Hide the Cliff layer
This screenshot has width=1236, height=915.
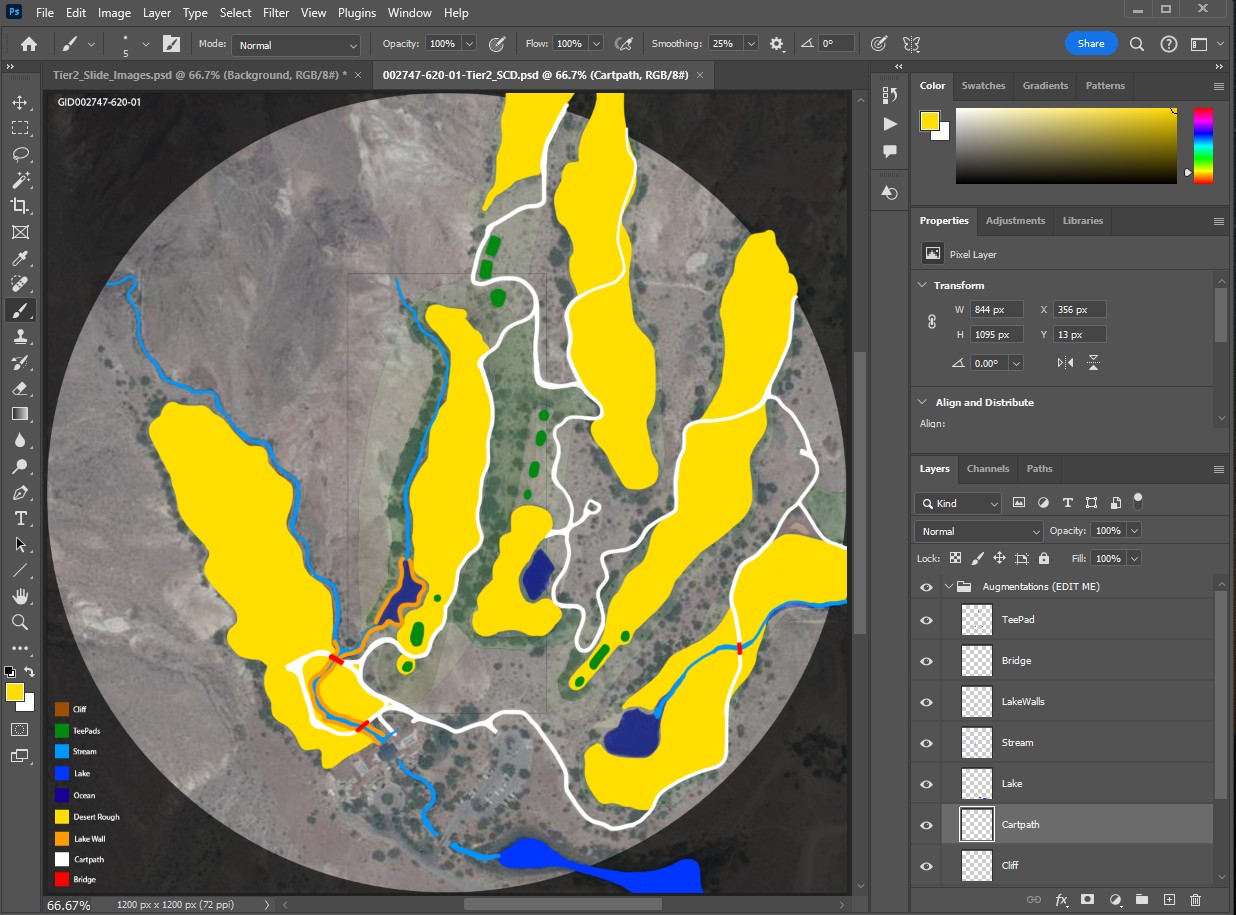click(x=926, y=866)
